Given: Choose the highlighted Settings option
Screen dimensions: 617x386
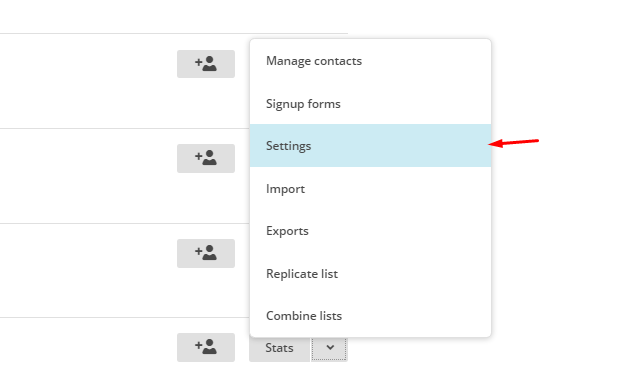Looking at the screenshot, I should click(x=370, y=146).
